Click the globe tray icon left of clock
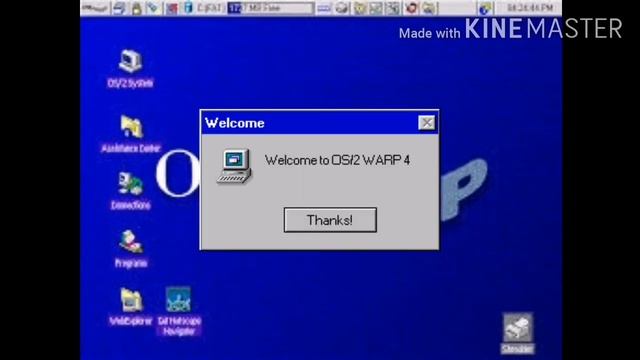Screen dimensions: 640x360 pos(485,8)
